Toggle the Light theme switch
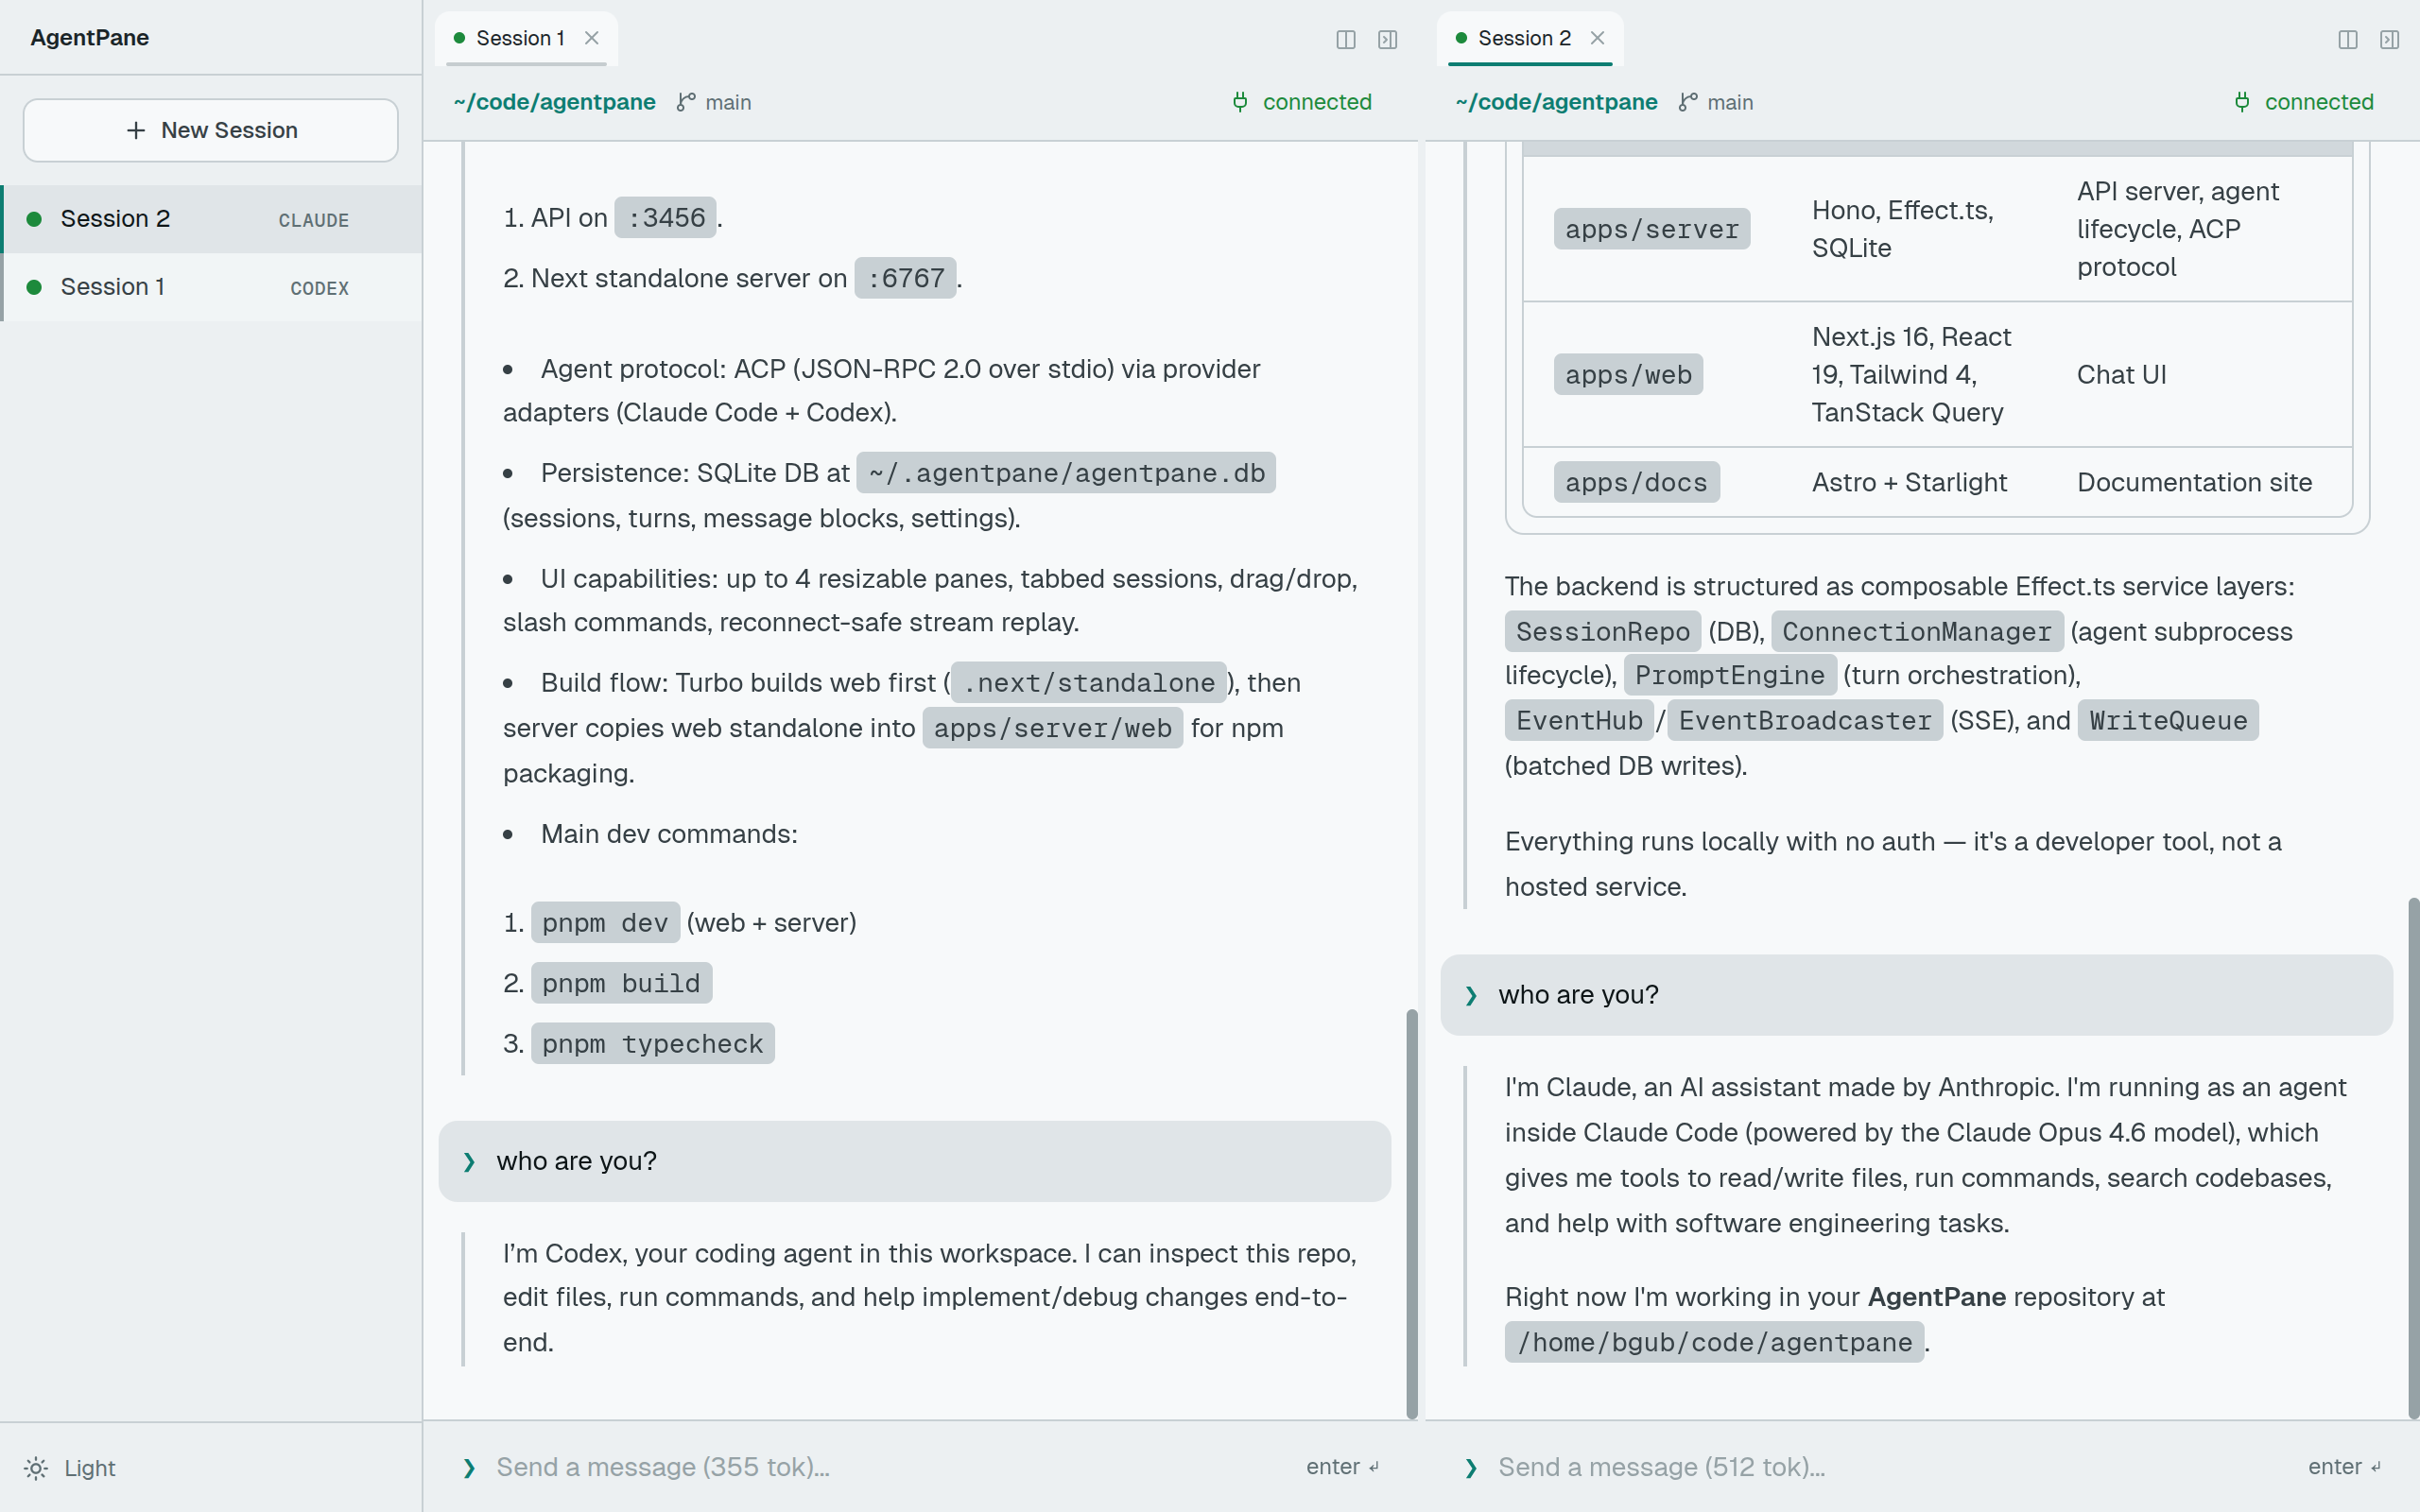This screenshot has height=1512, width=2420. (x=90, y=1468)
